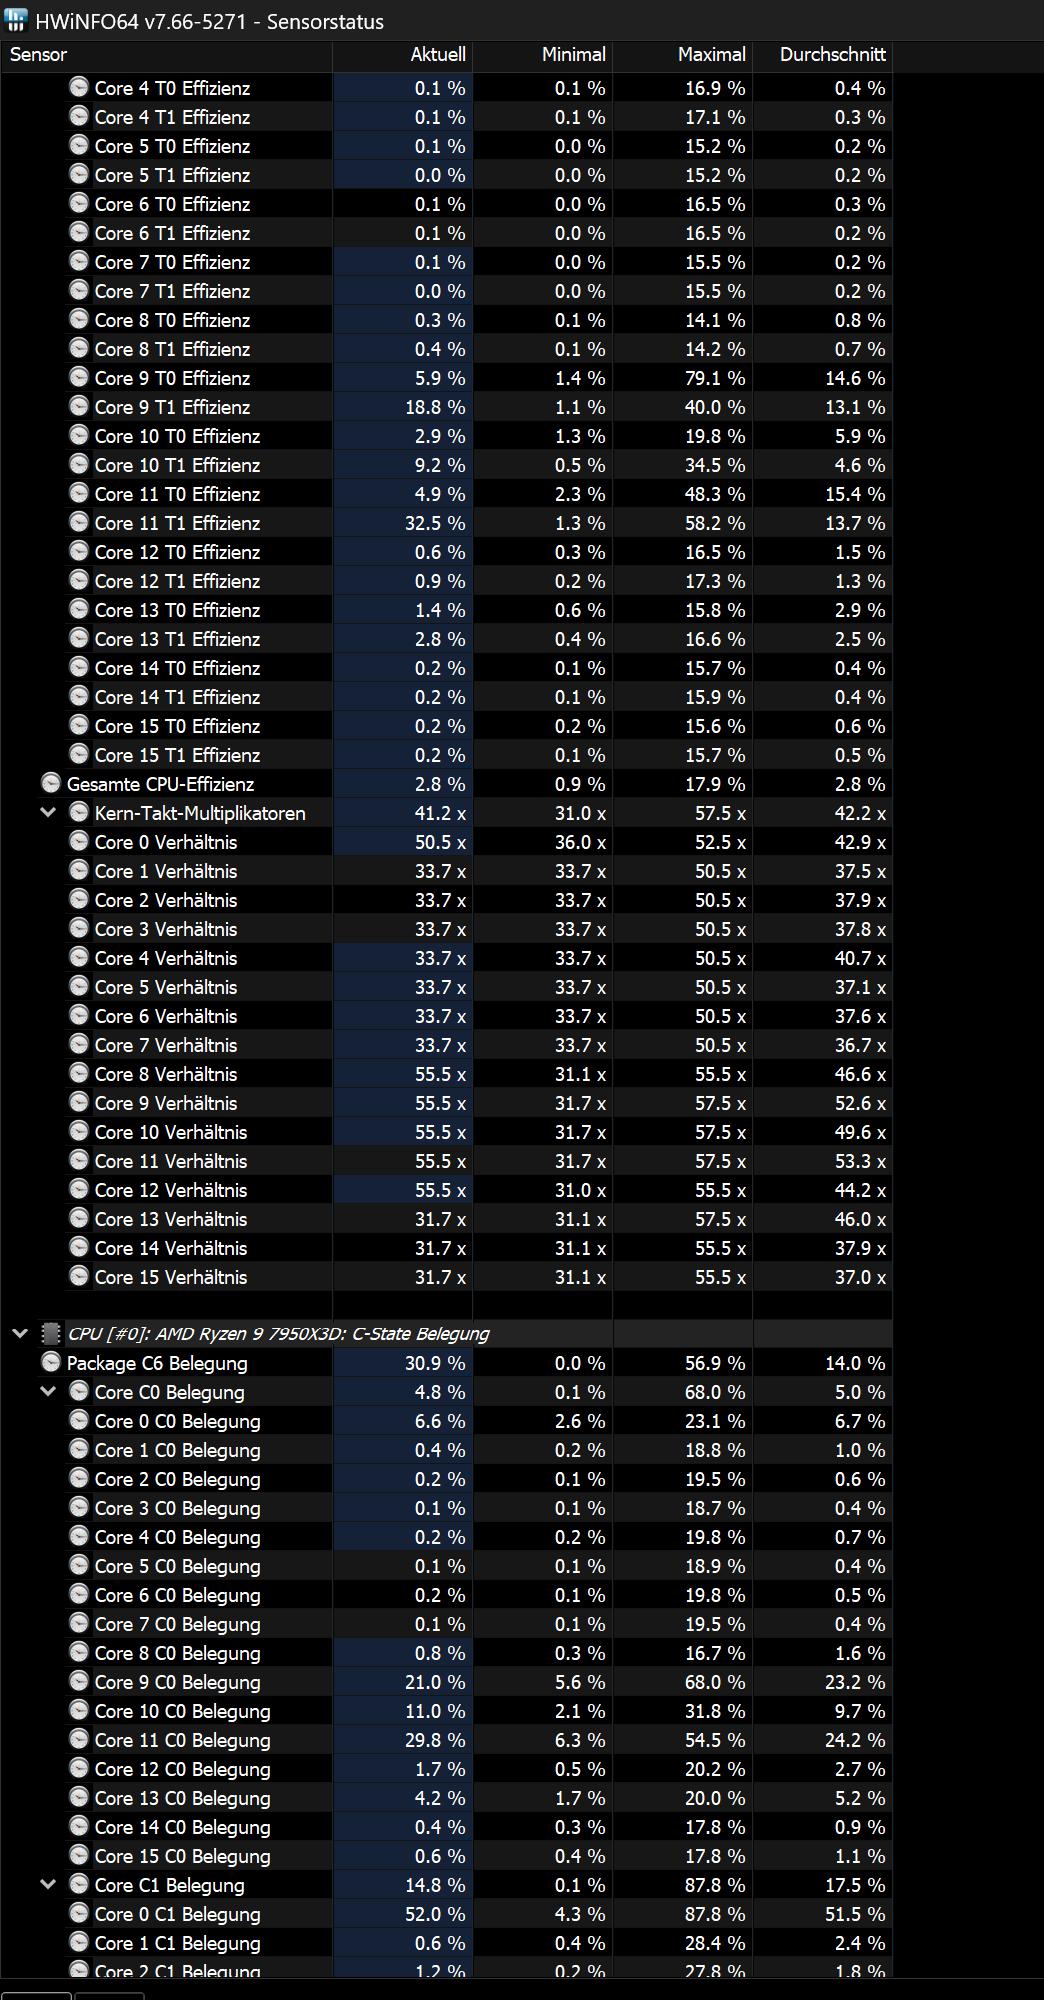Collapse the CPU C-State Belegung section
The height and width of the screenshot is (2000, 1044).
click(19, 1334)
